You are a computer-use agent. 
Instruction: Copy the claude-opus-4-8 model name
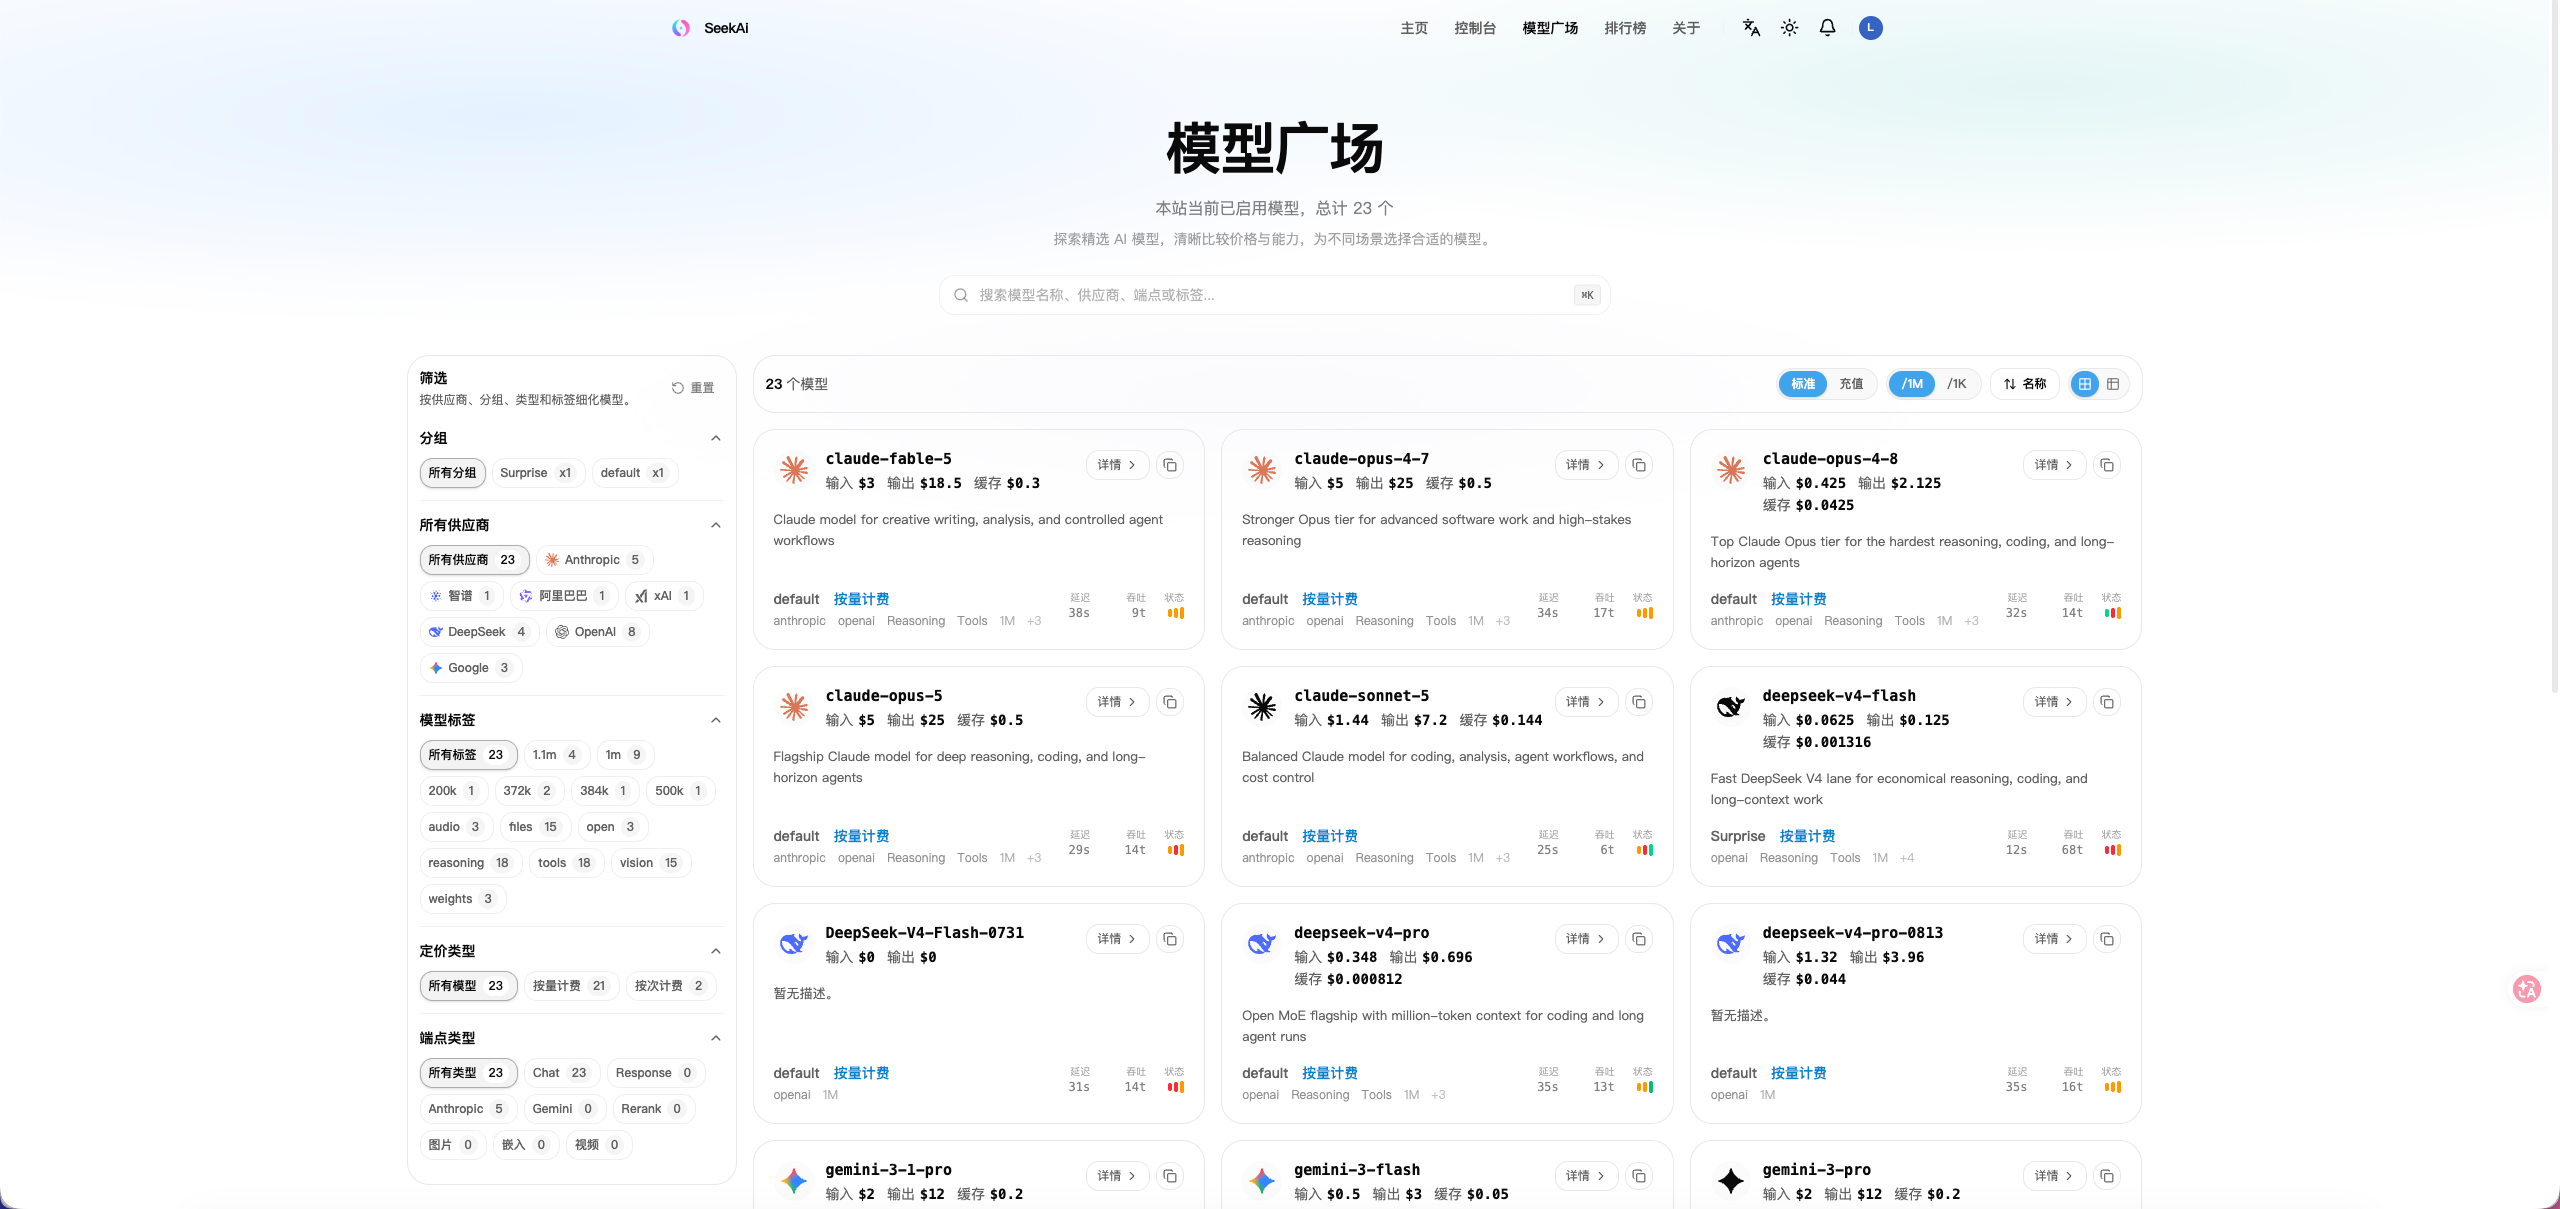2107,465
